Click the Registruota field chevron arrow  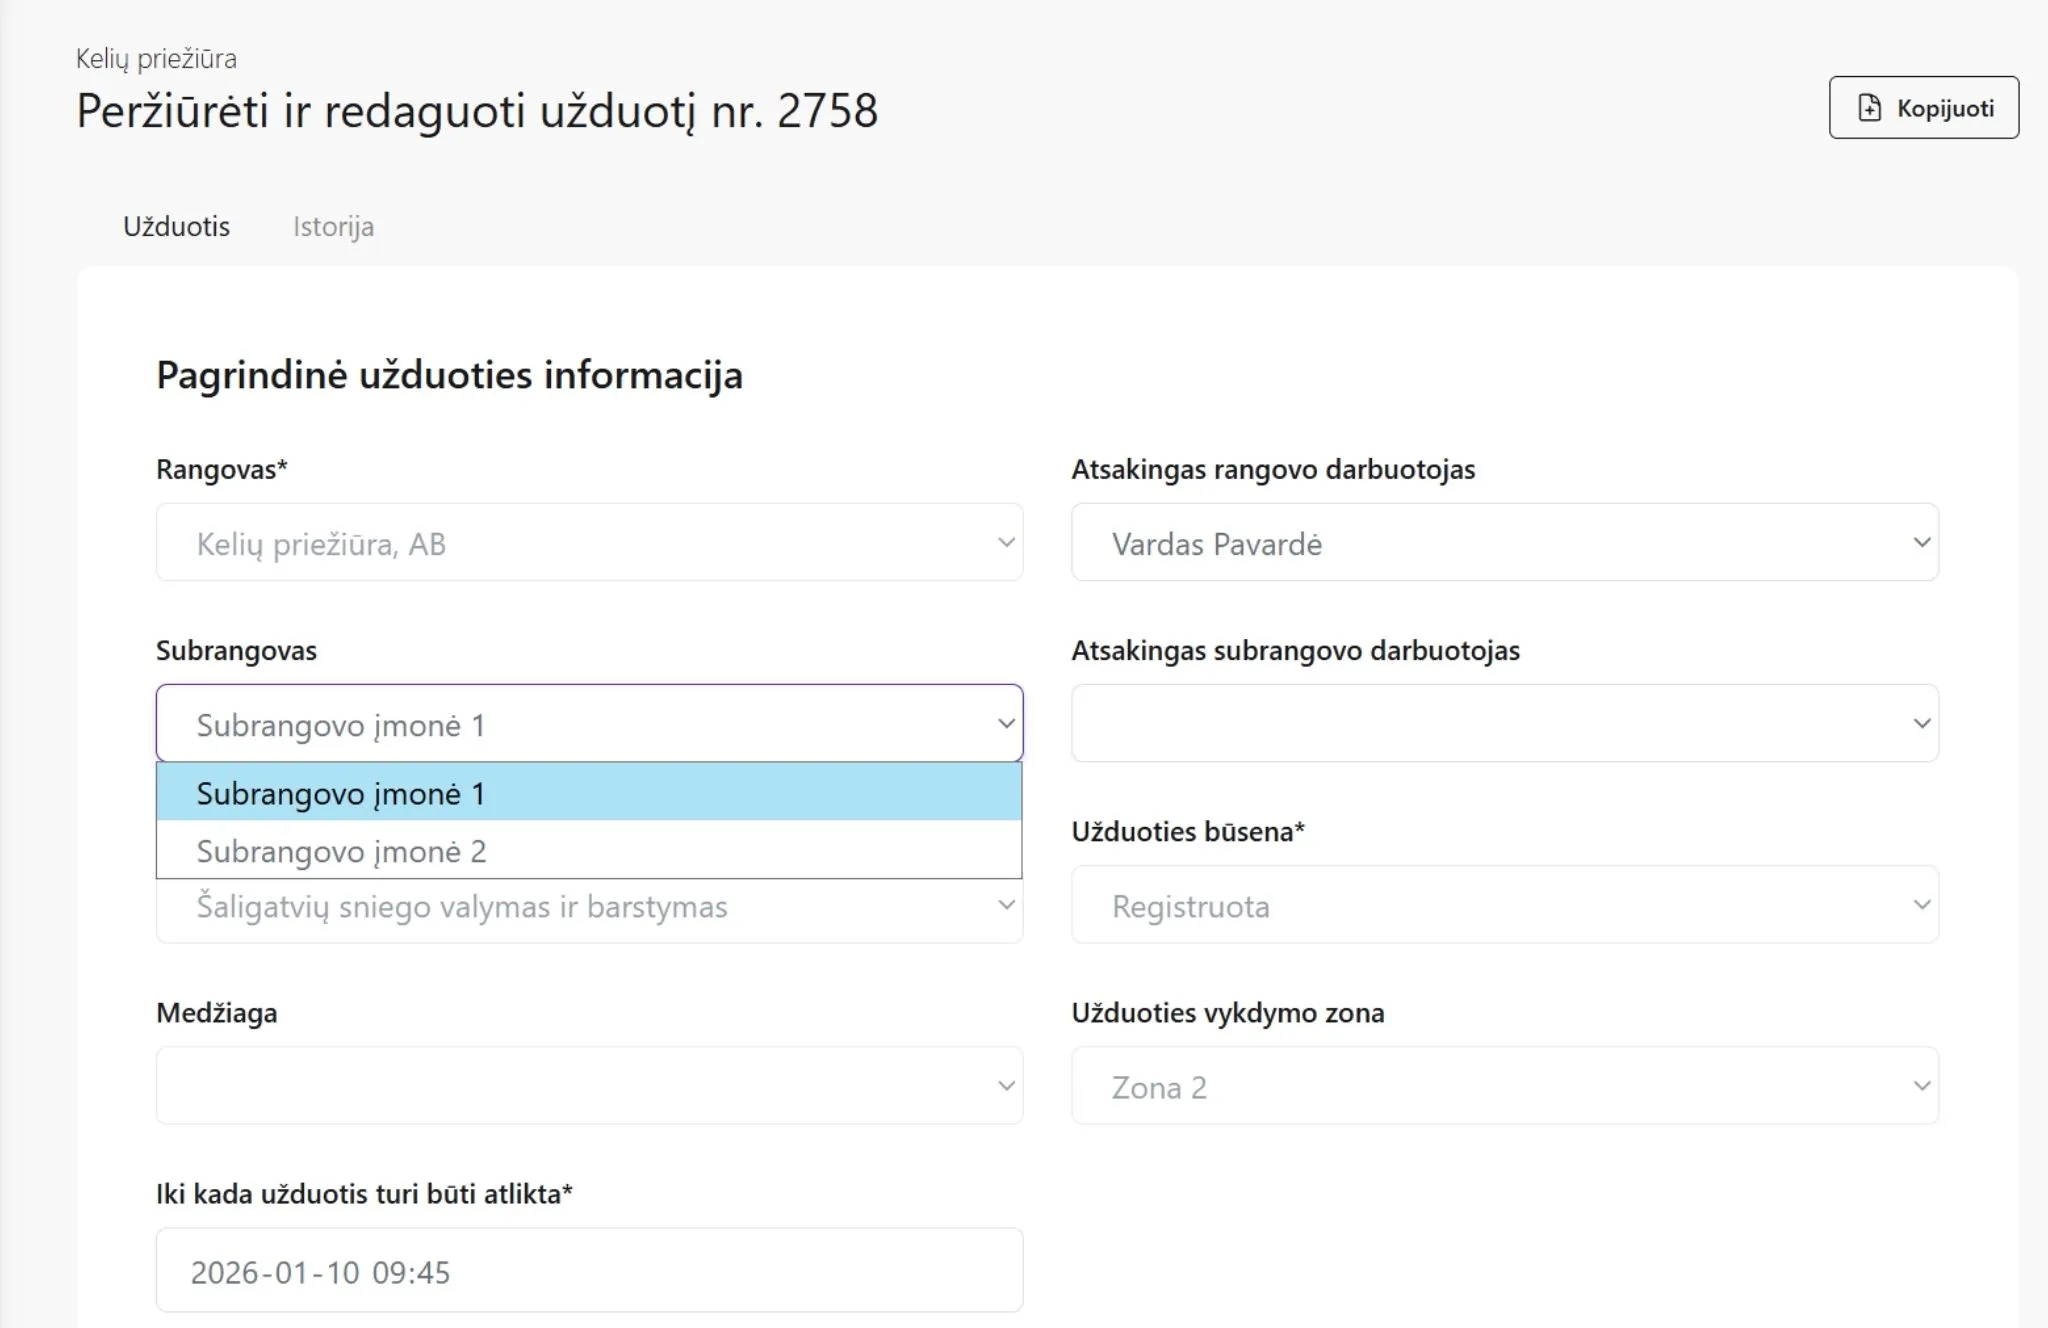[x=1921, y=906]
